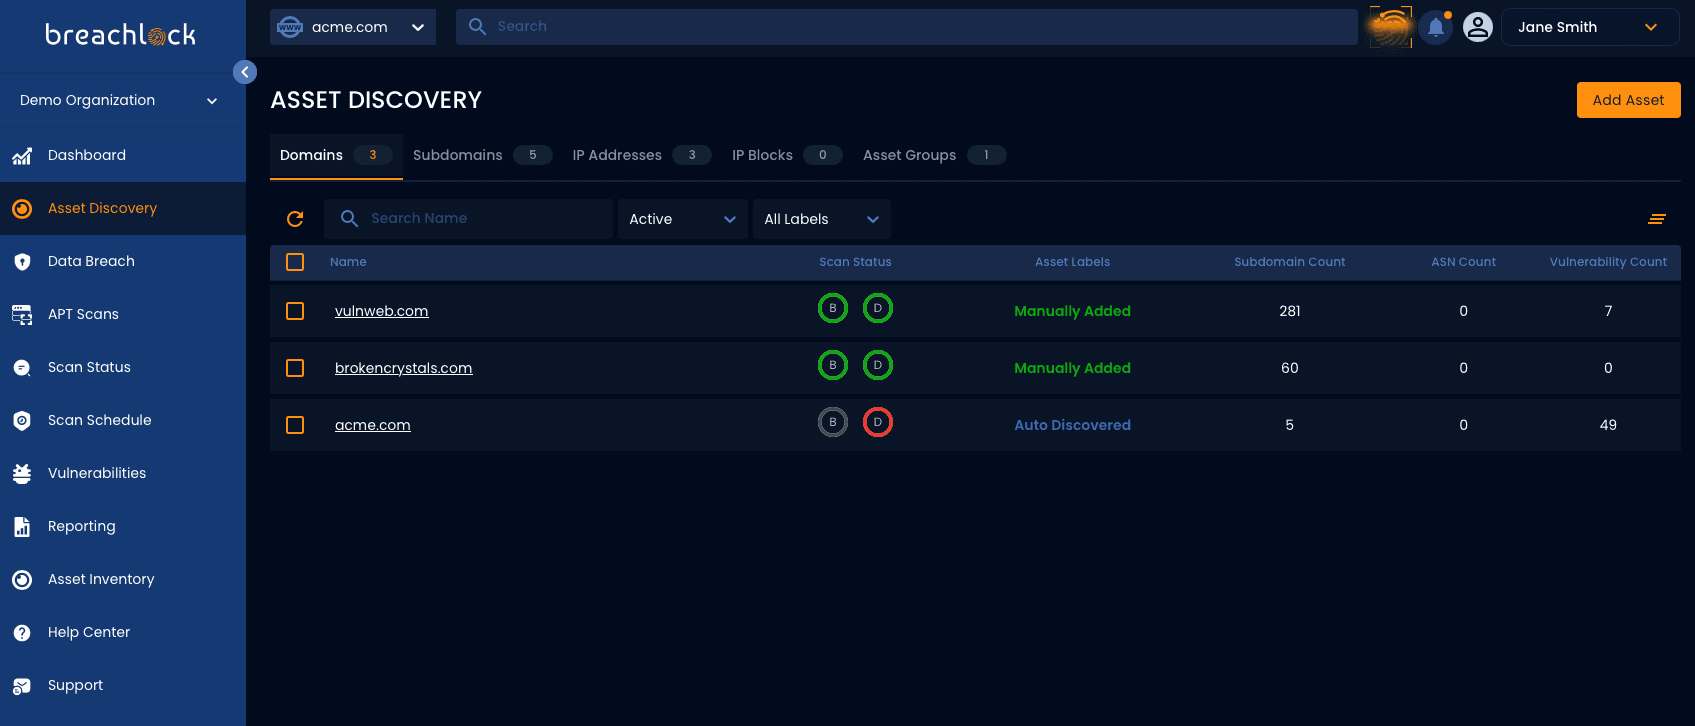Open the acme.com domain link in table
This screenshot has height=726, width=1695.
[373, 425]
